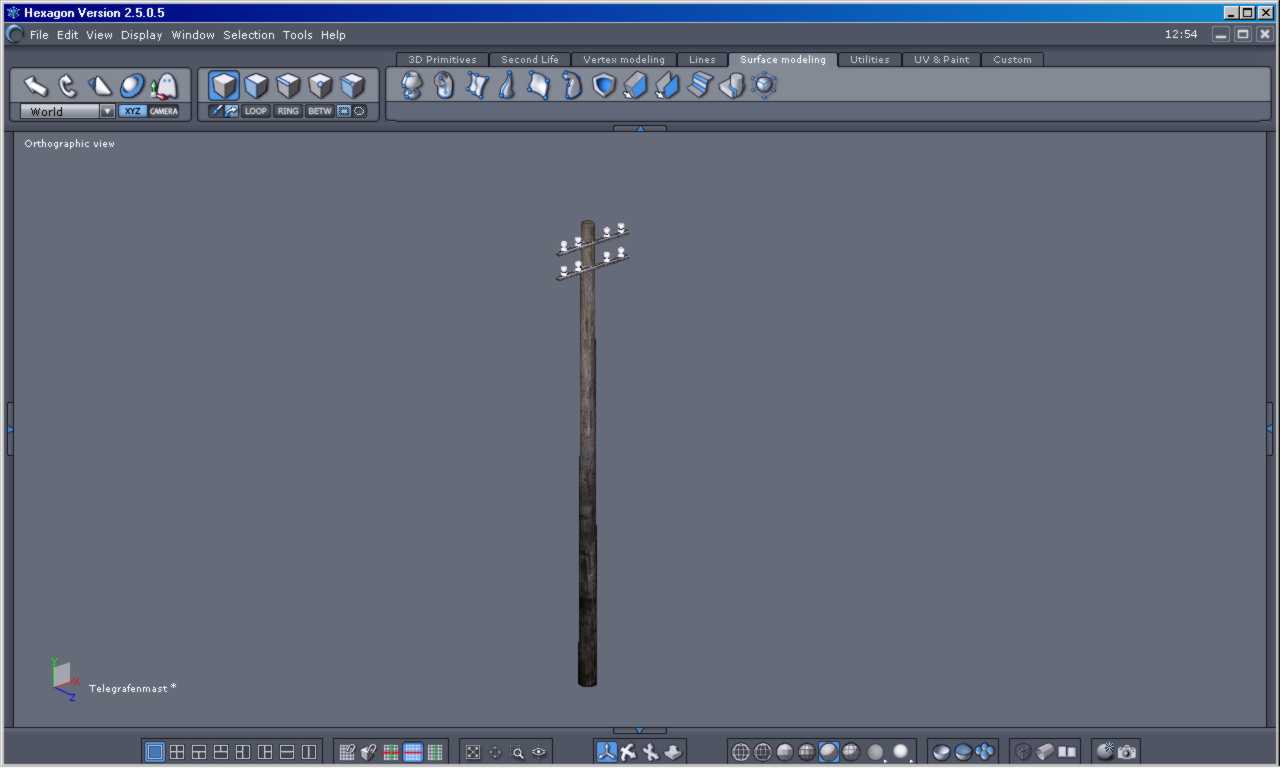Choose the fourth cube selection mode
The width and height of the screenshot is (1280, 768).
click(320, 86)
